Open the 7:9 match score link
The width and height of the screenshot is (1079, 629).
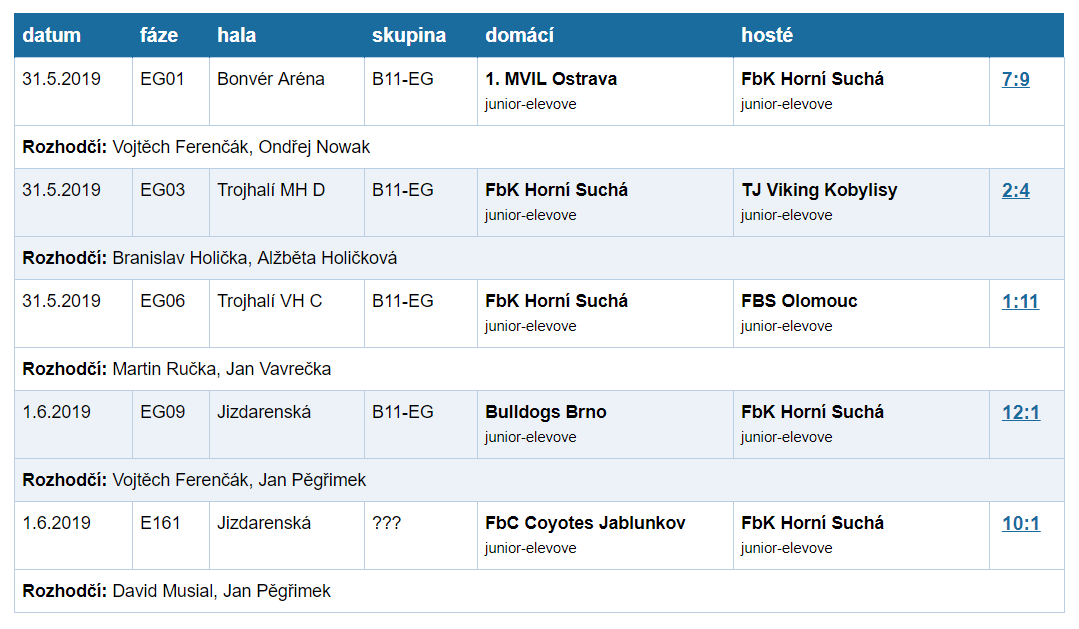coord(1015,79)
